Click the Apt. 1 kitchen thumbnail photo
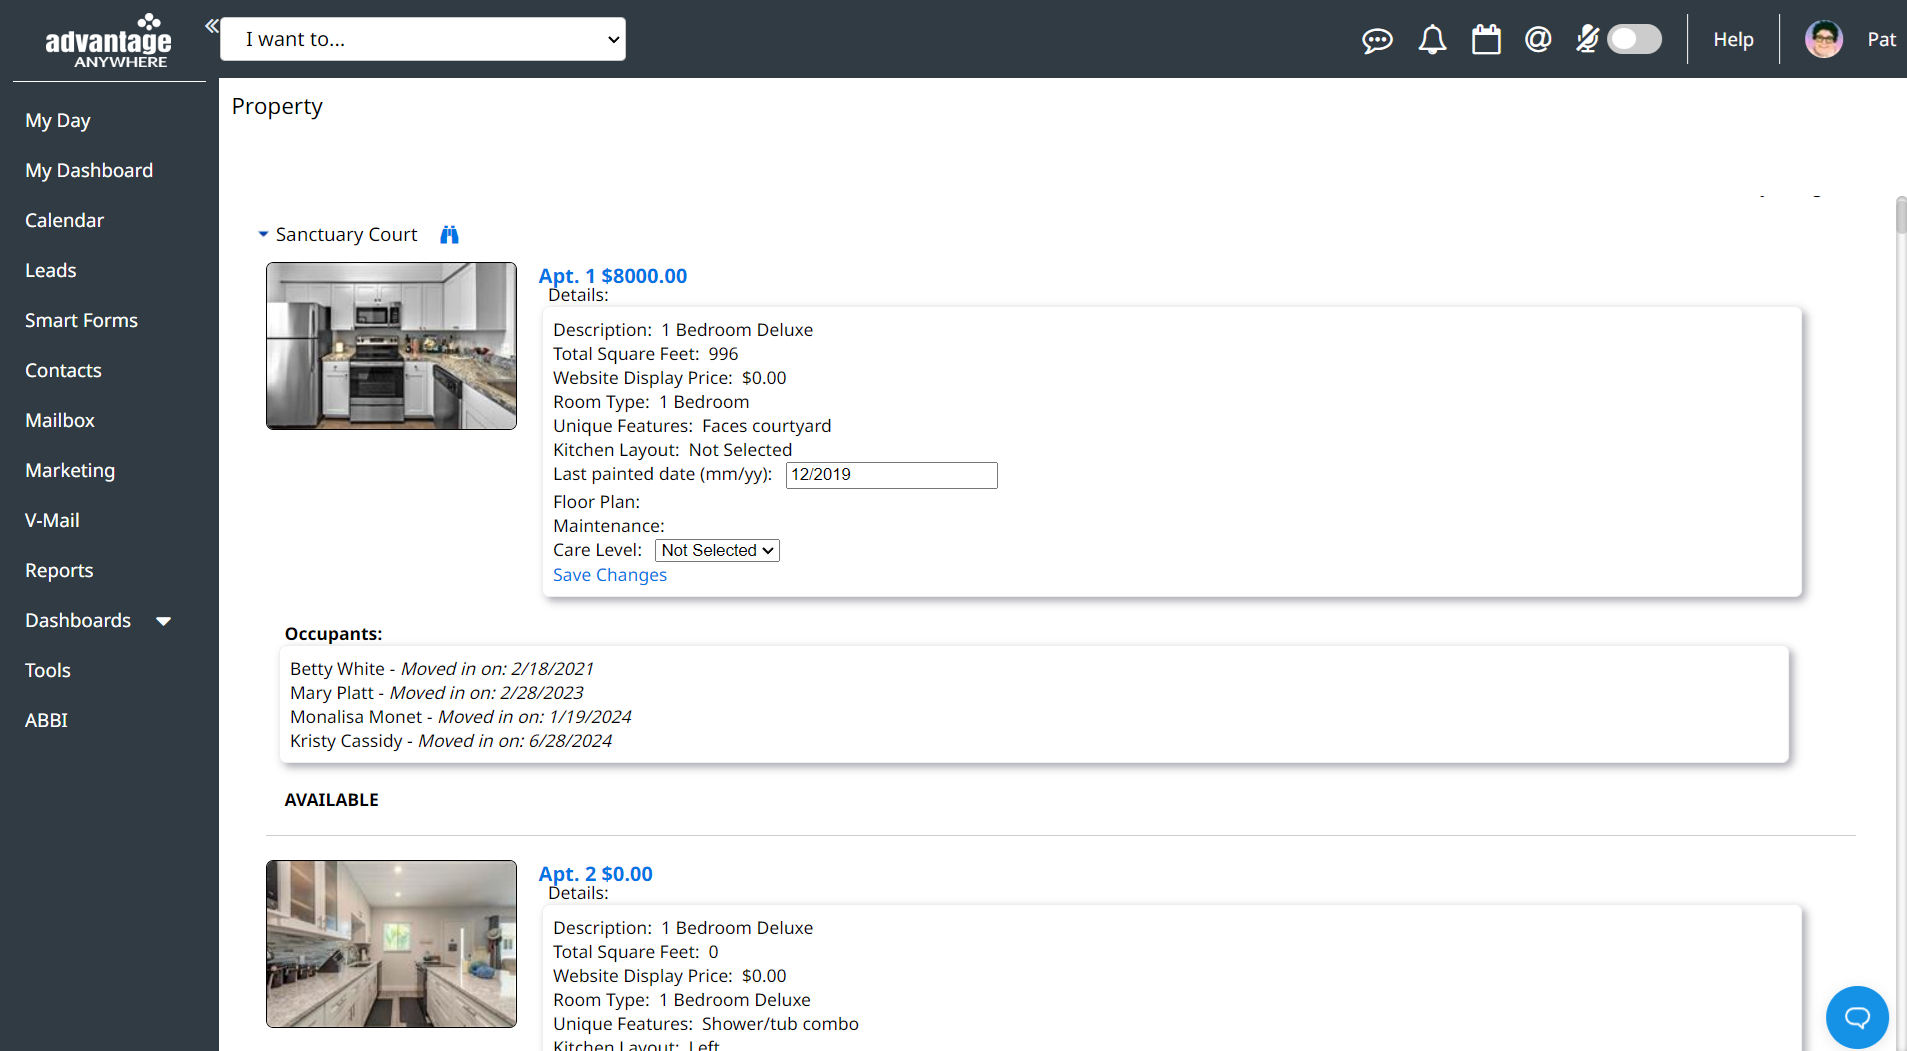Viewport: 1907px width, 1051px height. tap(390, 345)
